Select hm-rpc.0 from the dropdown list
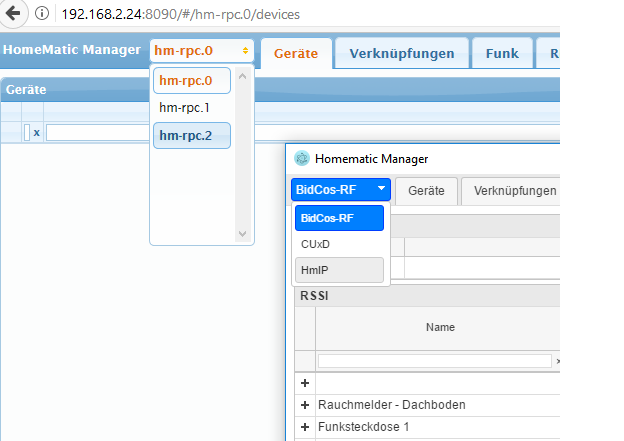This screenshot has height=441, width=624. 192,80
